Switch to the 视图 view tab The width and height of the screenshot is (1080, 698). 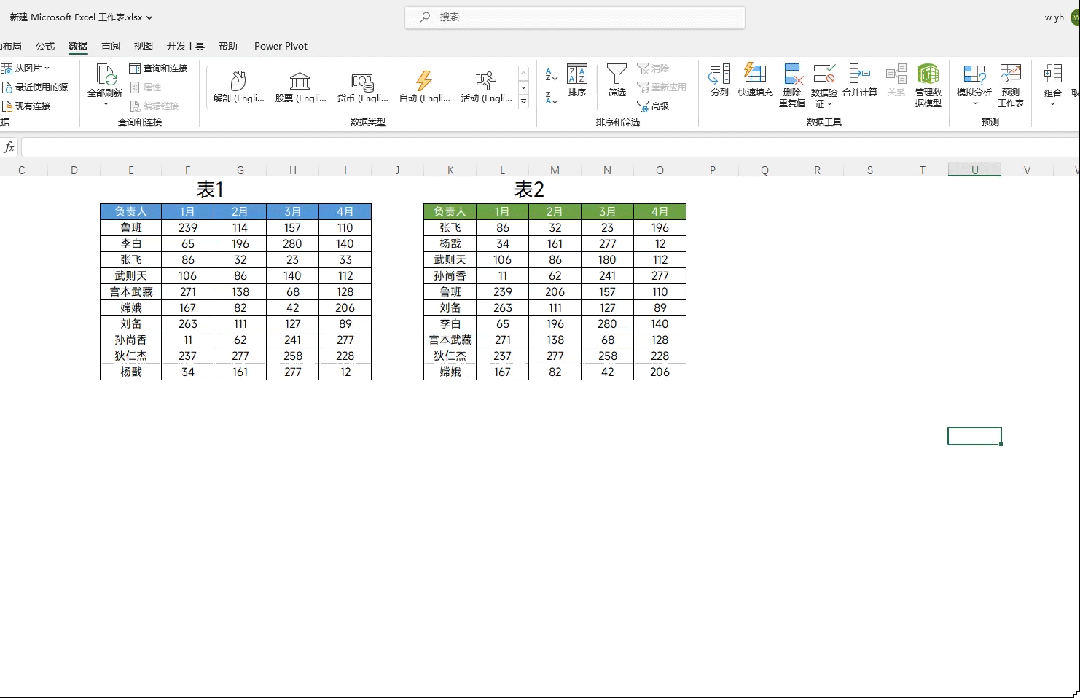(143, 46)
